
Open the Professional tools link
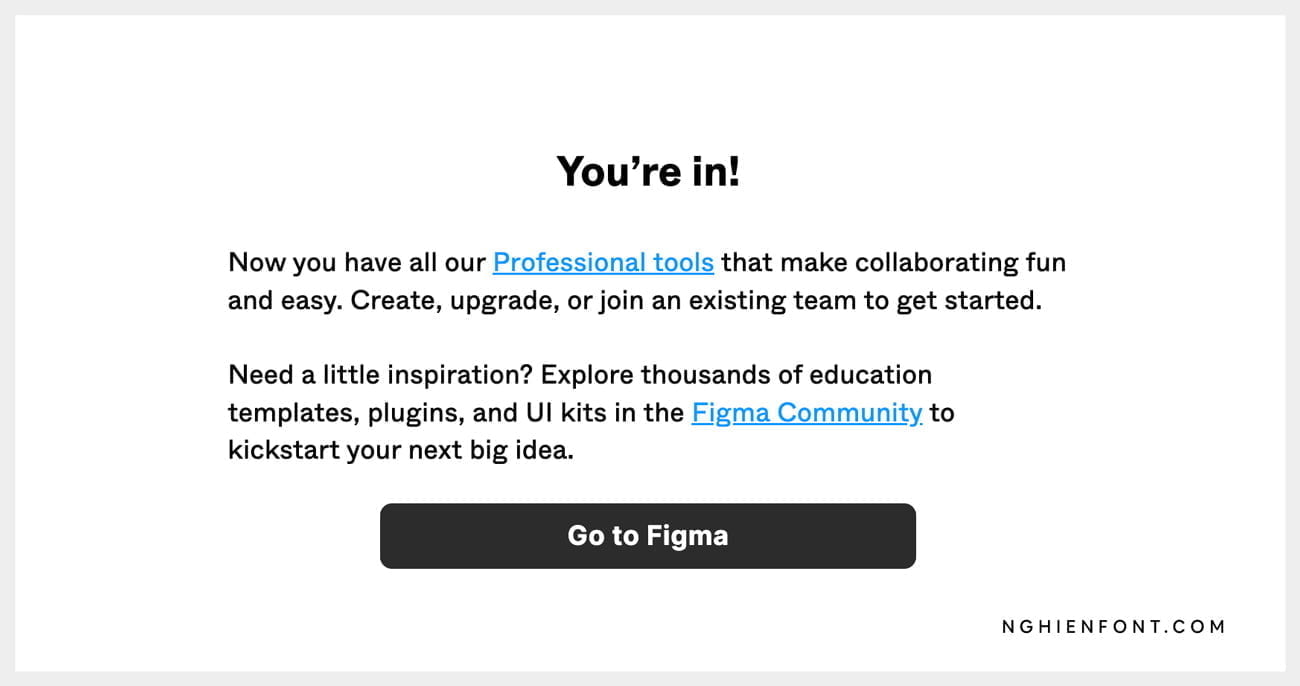[603, 263]
